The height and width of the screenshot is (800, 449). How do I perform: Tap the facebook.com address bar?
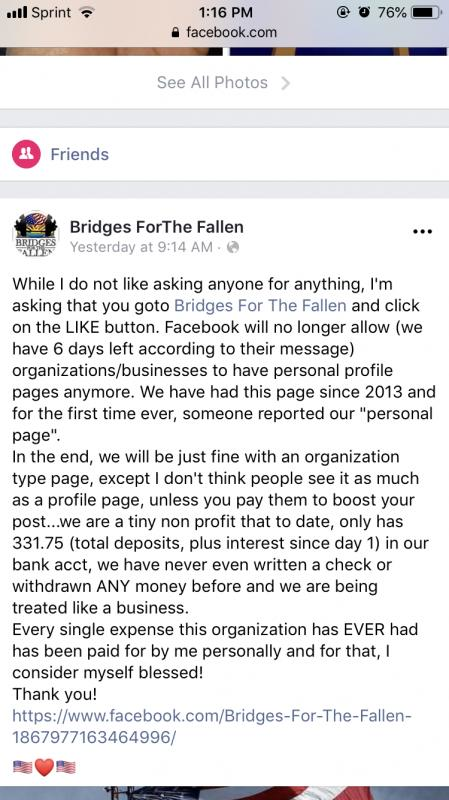click(x=224, y=33)
